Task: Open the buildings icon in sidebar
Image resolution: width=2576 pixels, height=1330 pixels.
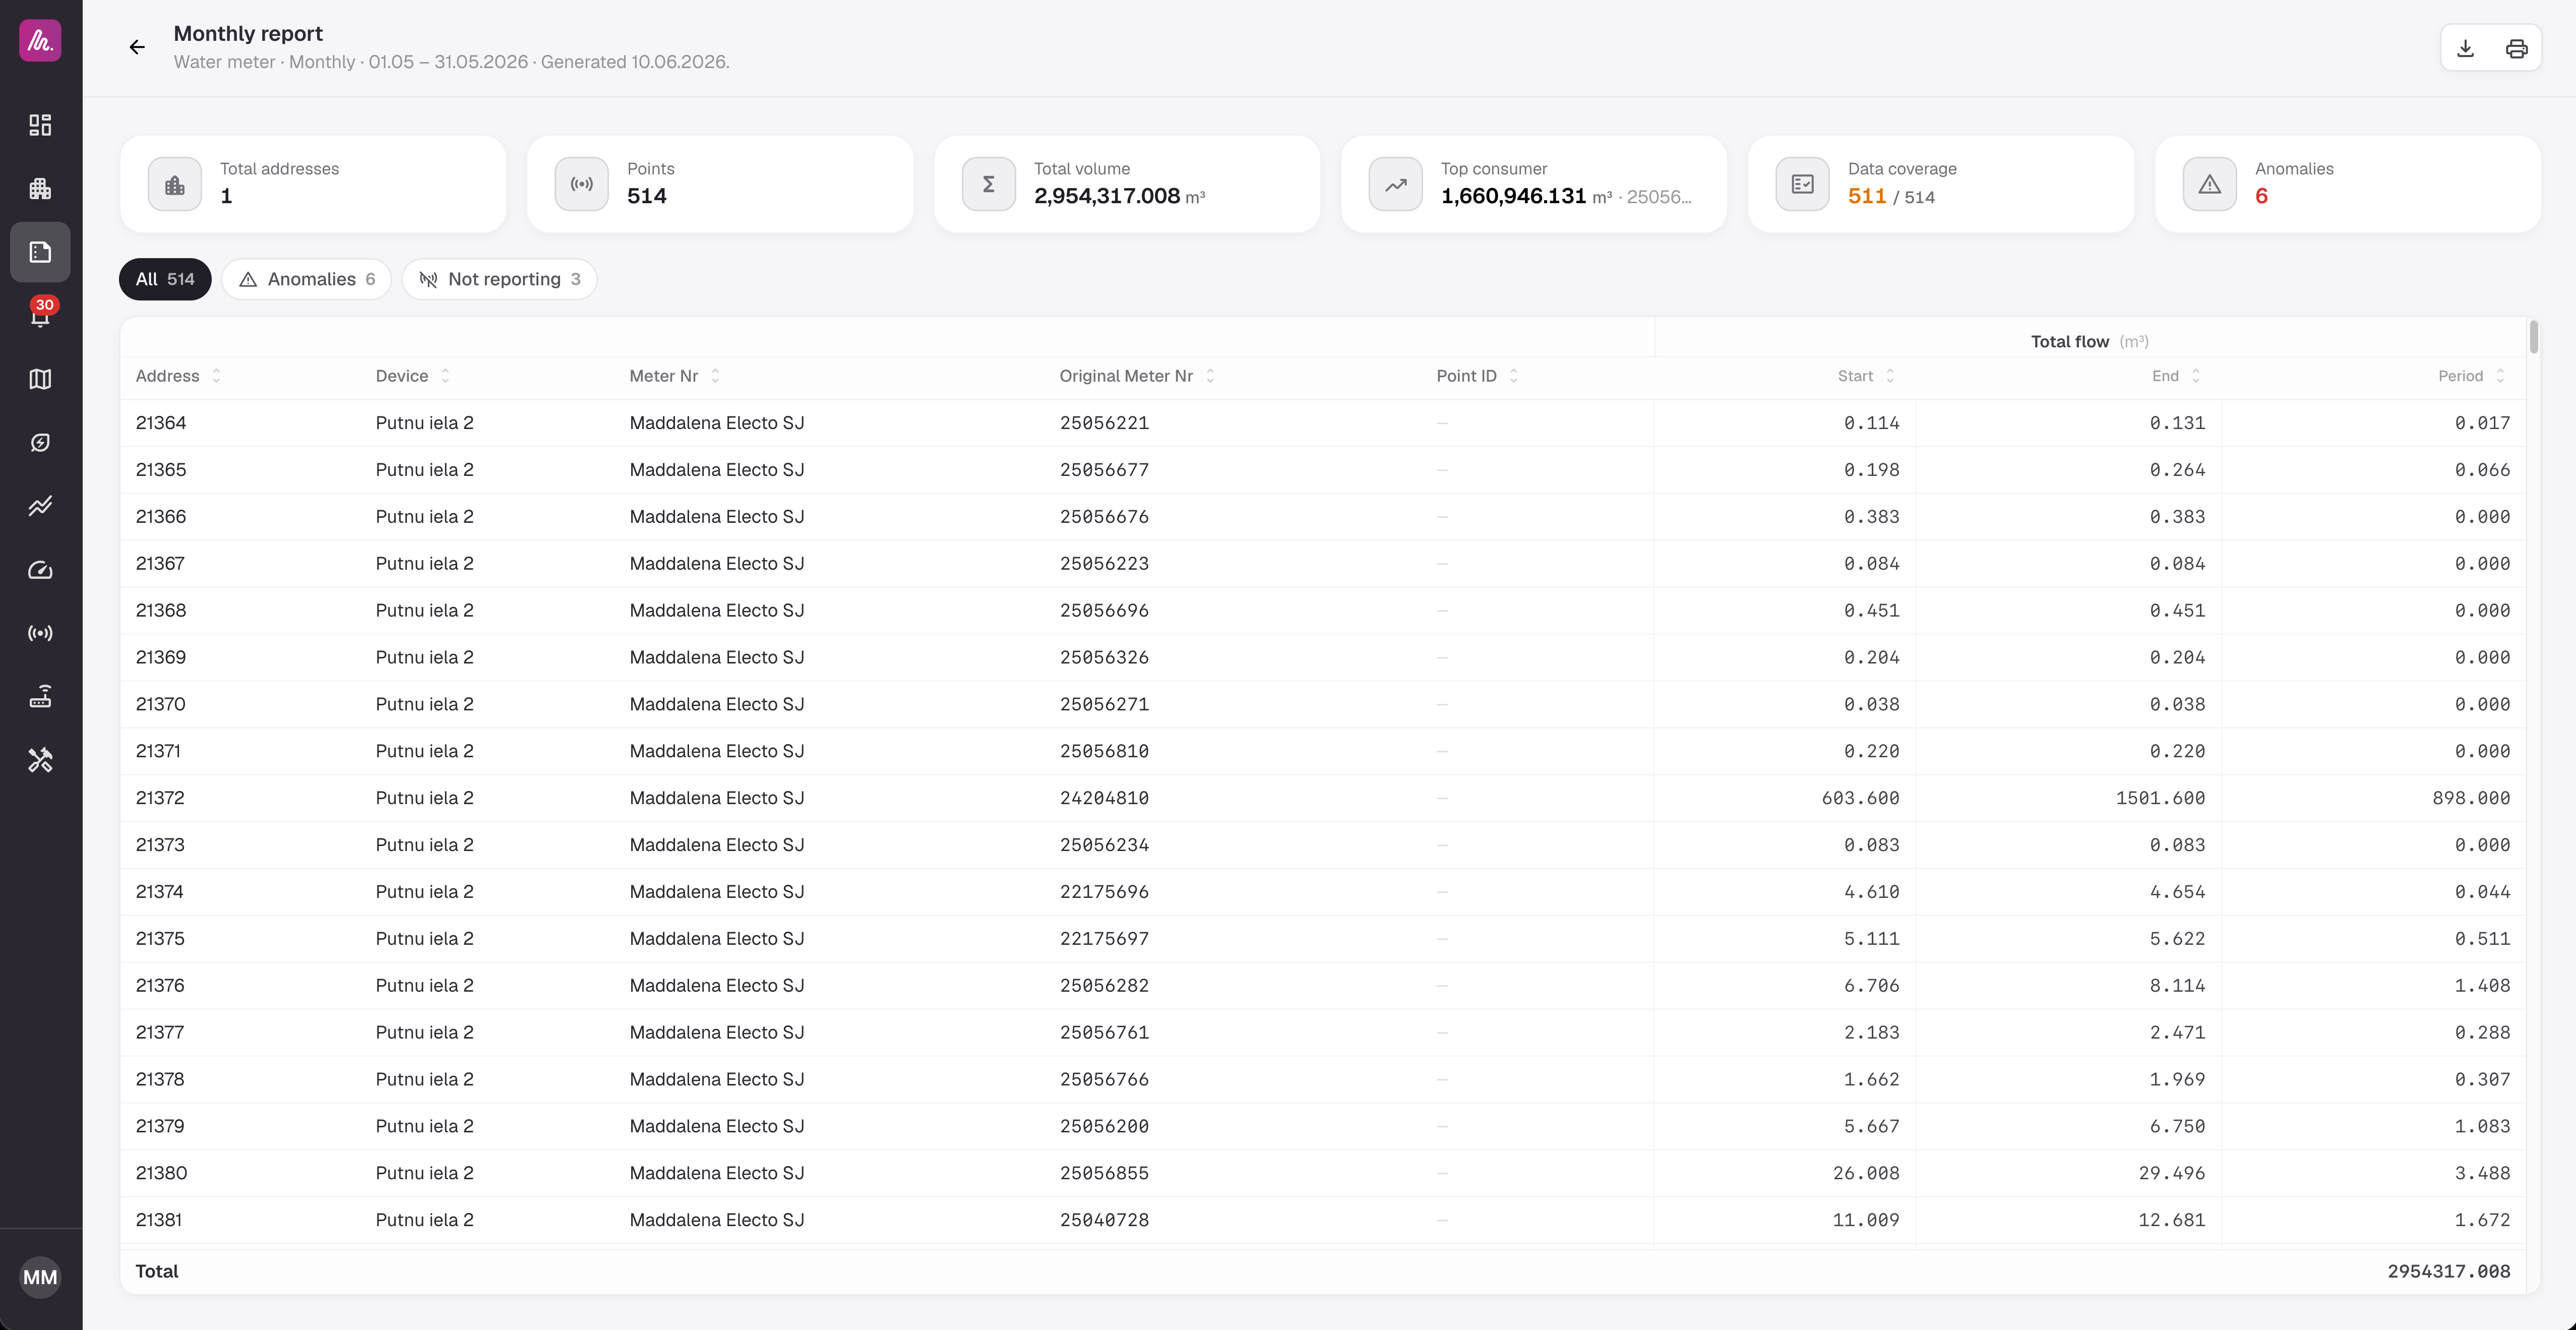Action: (40, 188)
